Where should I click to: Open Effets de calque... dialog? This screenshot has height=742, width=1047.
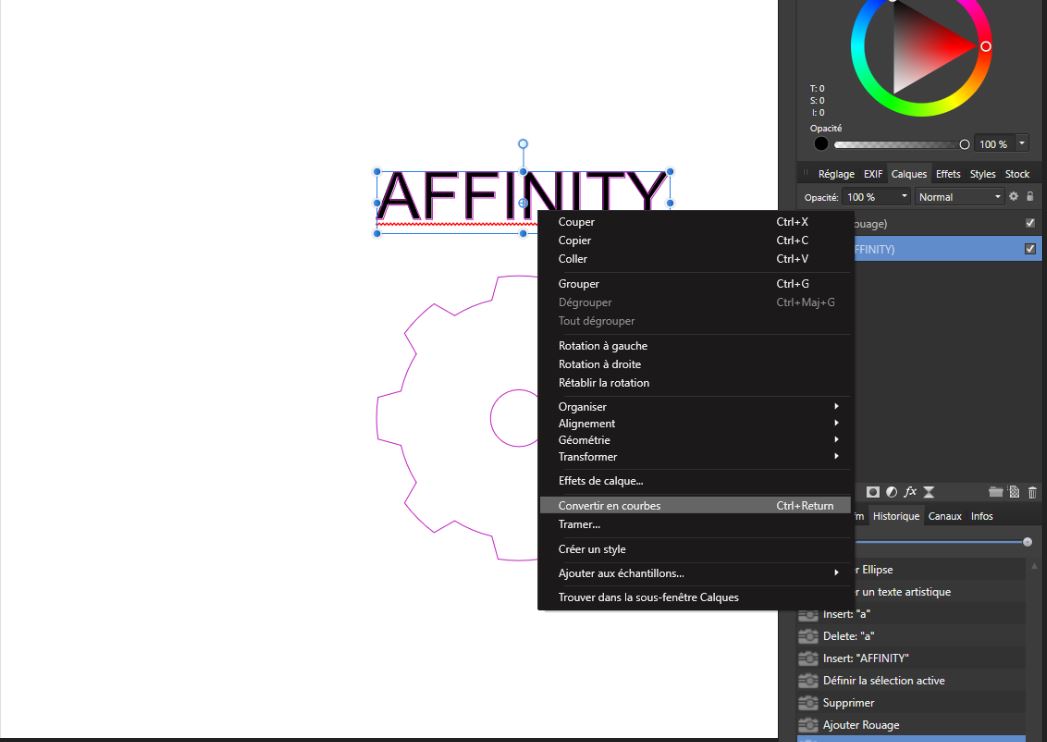pyautogui.click(x=694, y=480)
